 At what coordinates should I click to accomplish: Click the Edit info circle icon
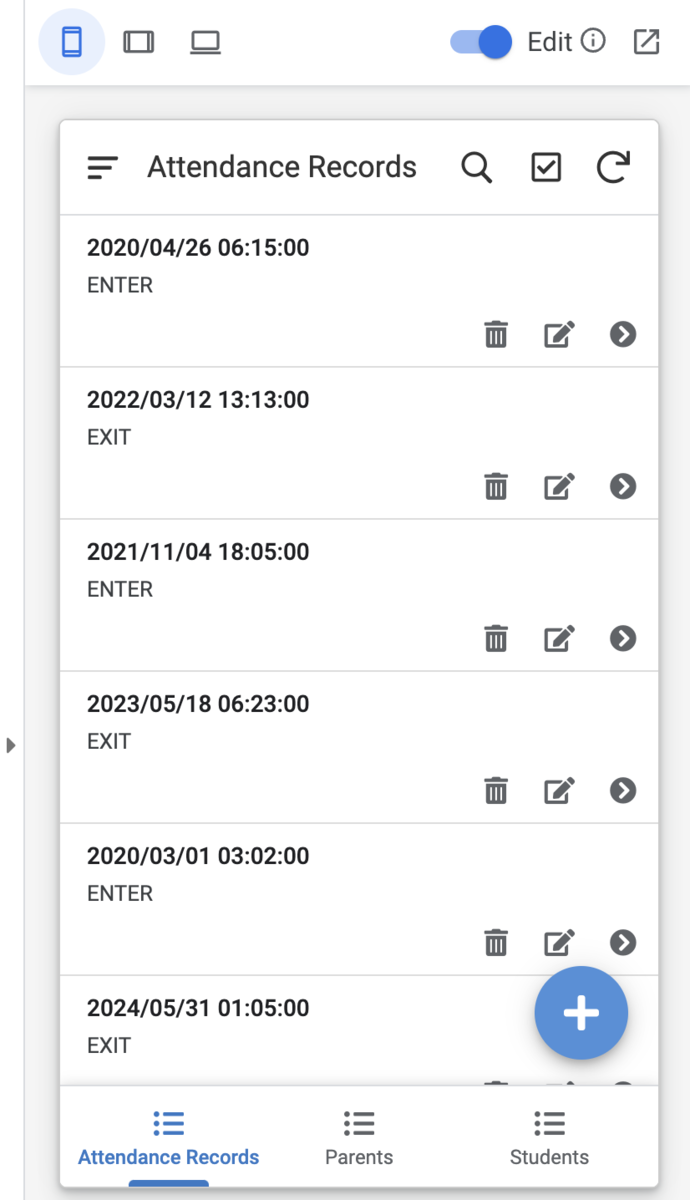tap(593, 41)
